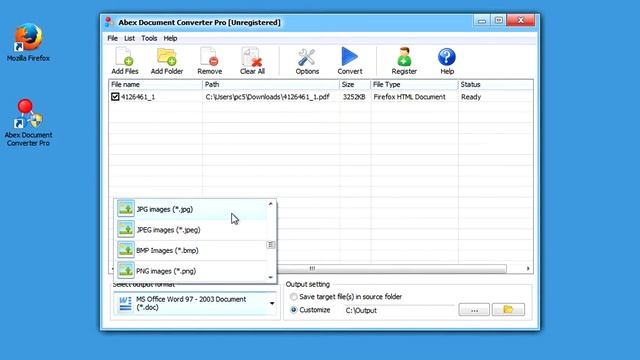This screenshot has height=360, width=640.
Task: Click the C:\Output path field
Action: coord(399,310)
